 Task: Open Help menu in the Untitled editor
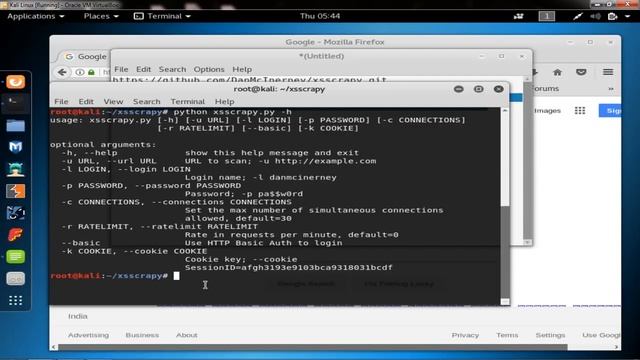[x=242, y=69]
